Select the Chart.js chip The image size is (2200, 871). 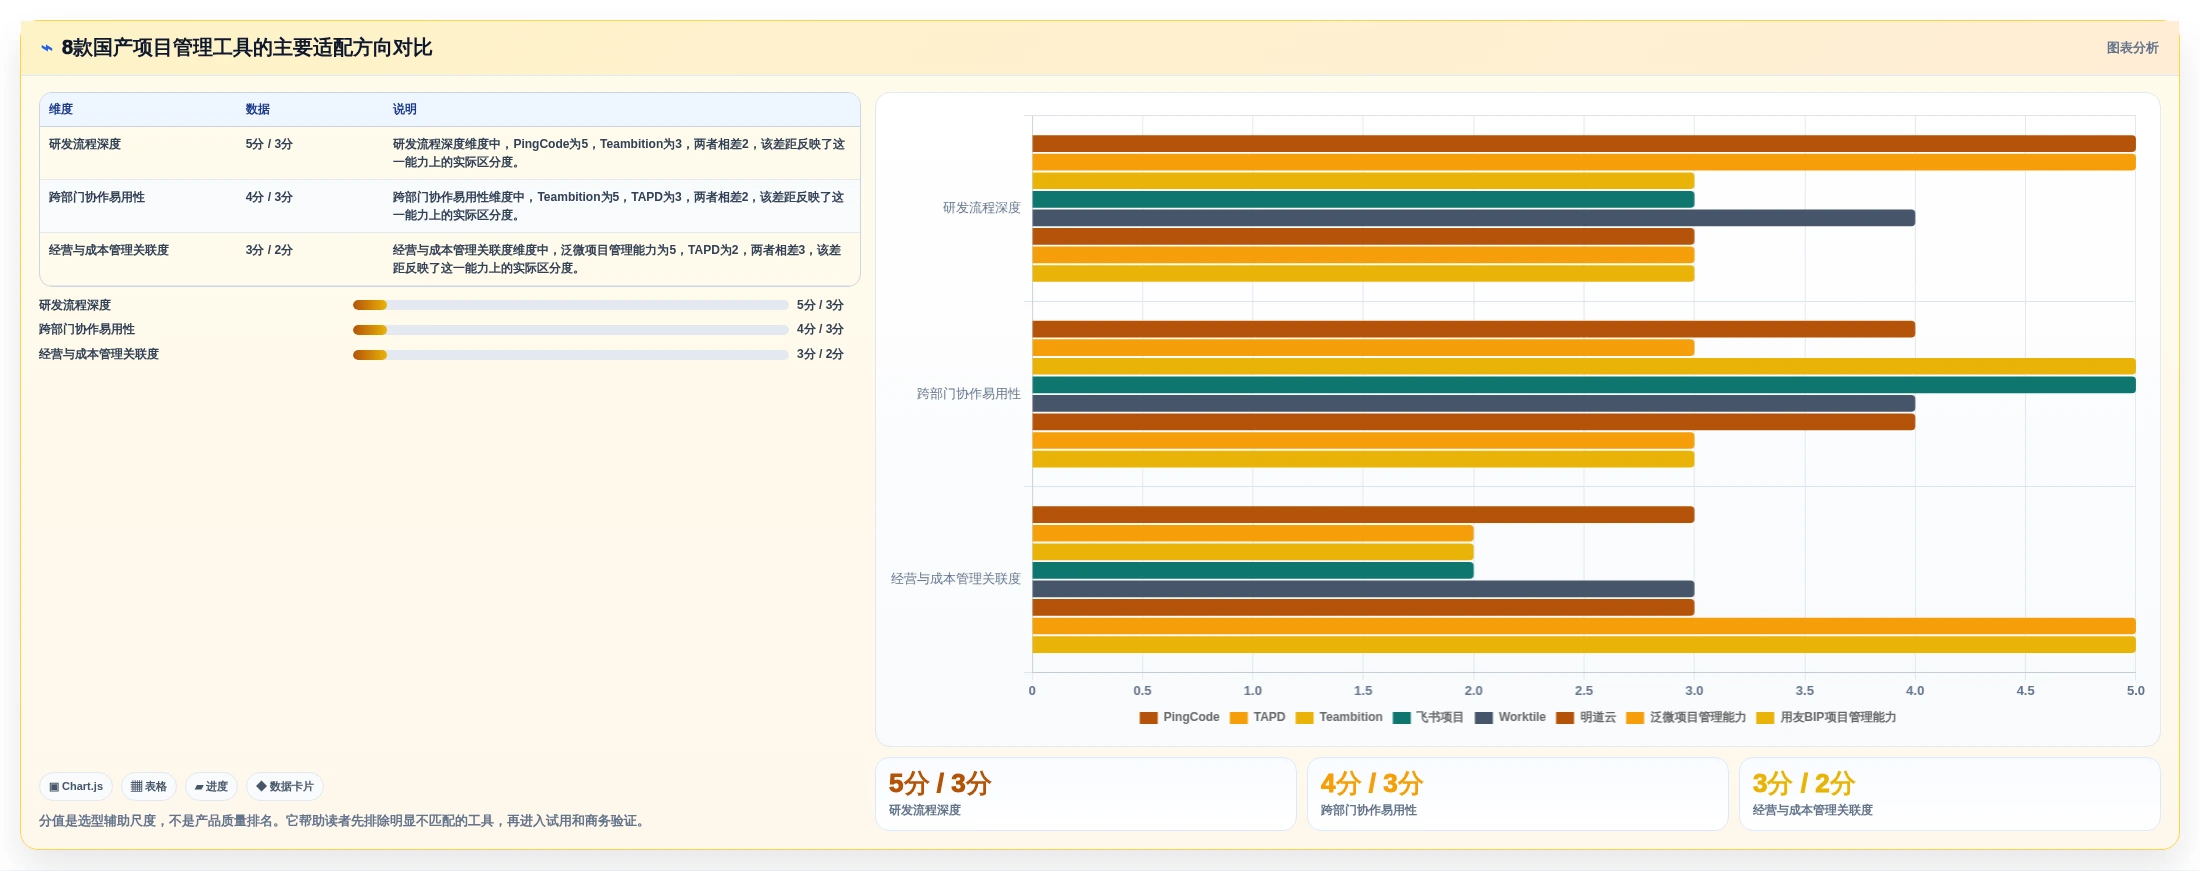(76, 787)
